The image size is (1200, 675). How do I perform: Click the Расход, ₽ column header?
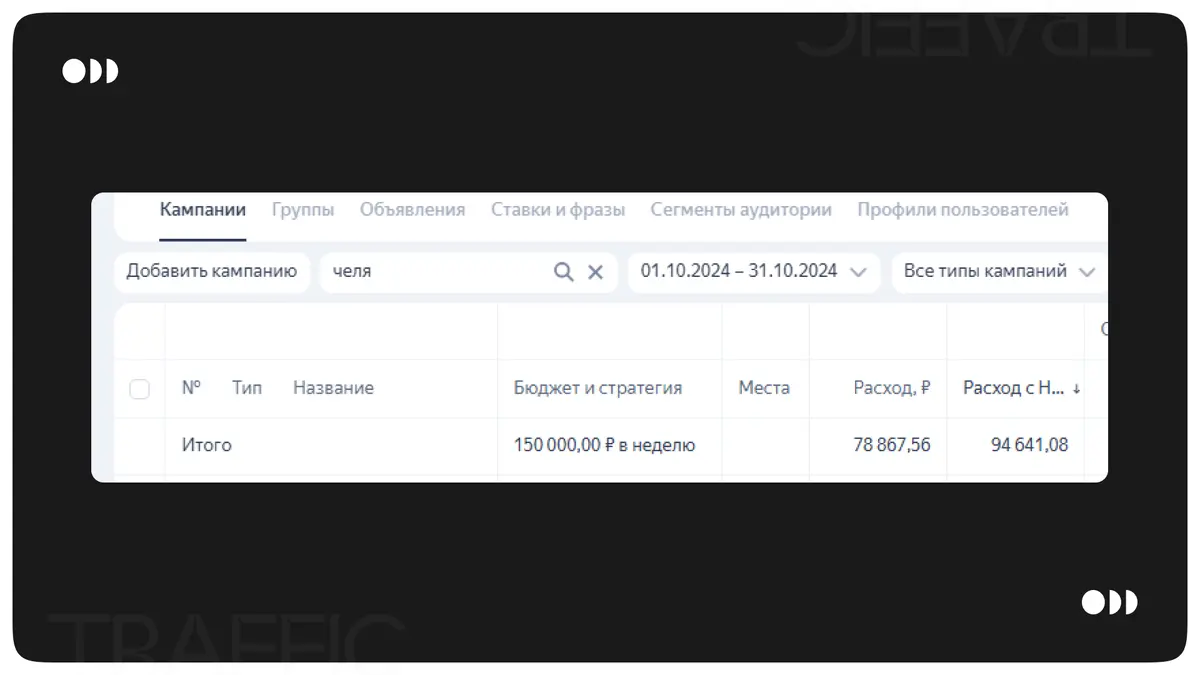point(891,388)
